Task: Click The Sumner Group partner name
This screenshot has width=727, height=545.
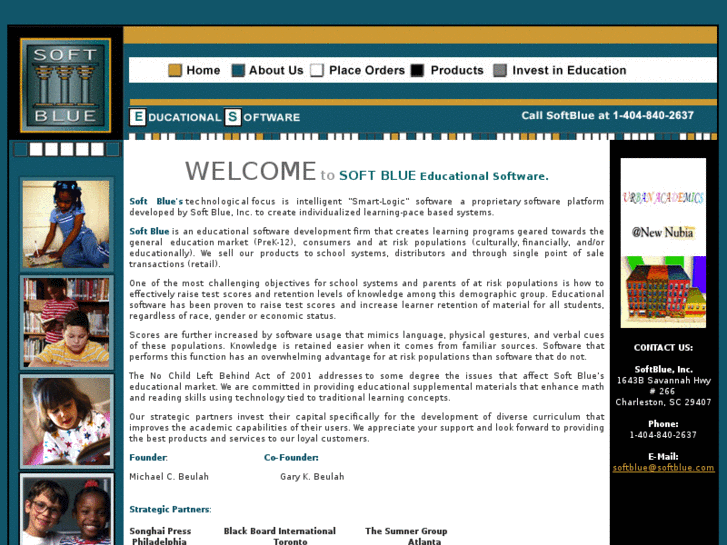Action: pos(406,531)
